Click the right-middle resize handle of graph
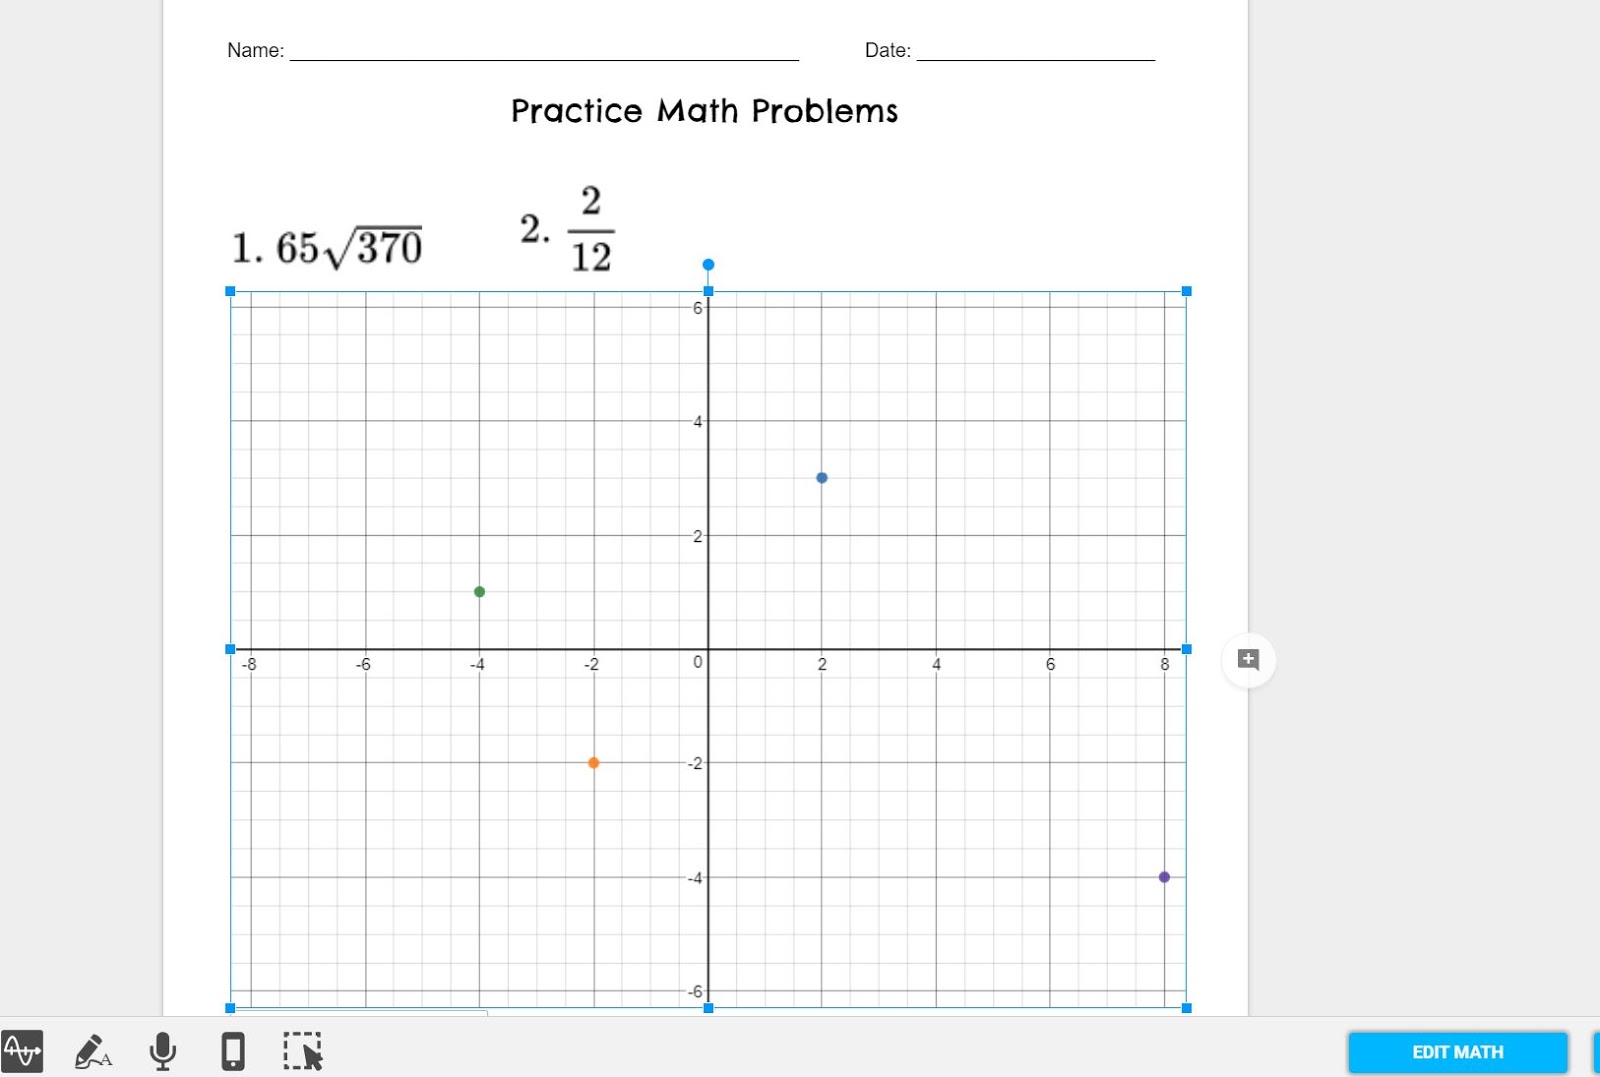 coord(1187,649)
